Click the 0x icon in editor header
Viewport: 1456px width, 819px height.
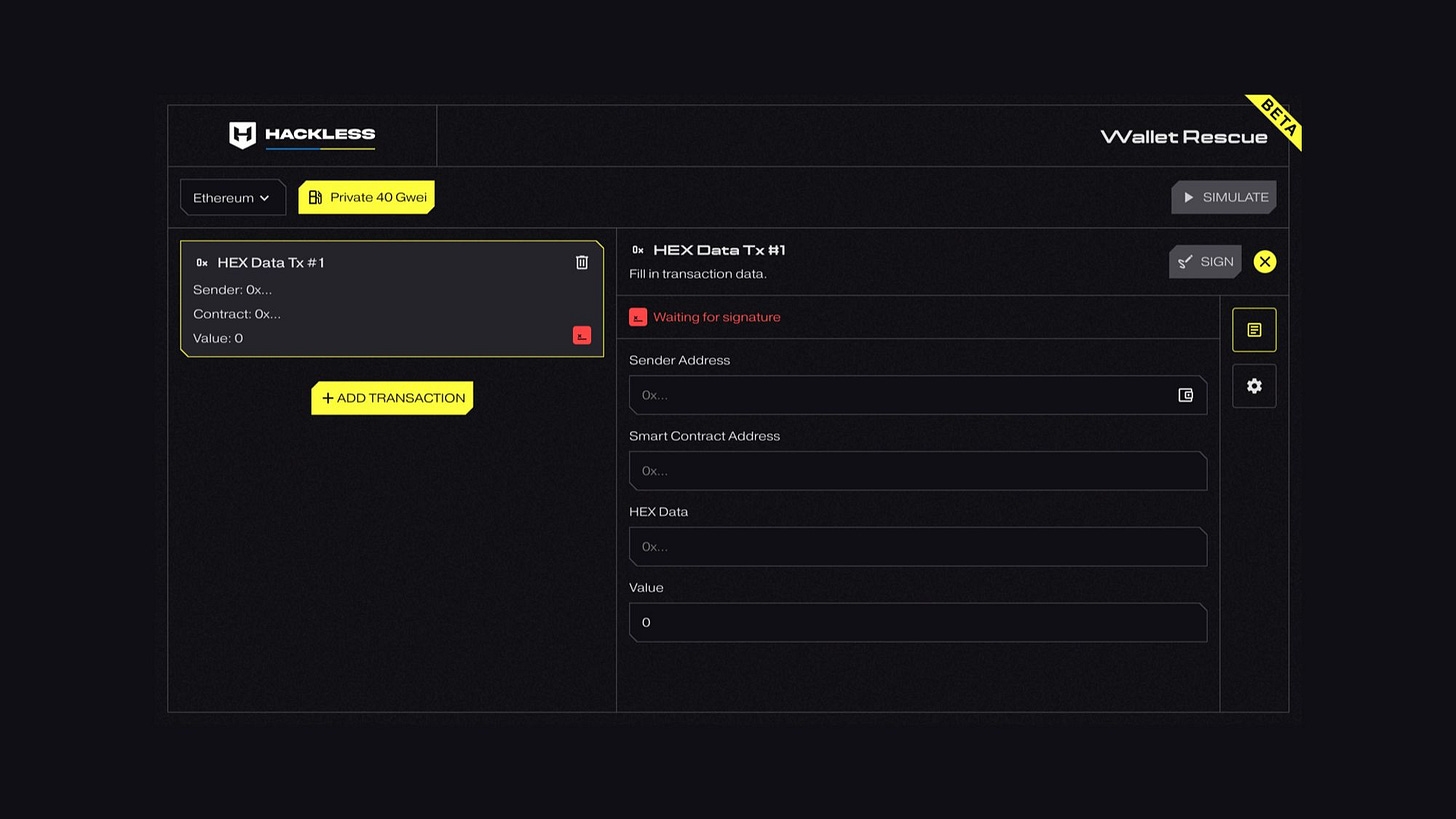click(x=638, y=250)
